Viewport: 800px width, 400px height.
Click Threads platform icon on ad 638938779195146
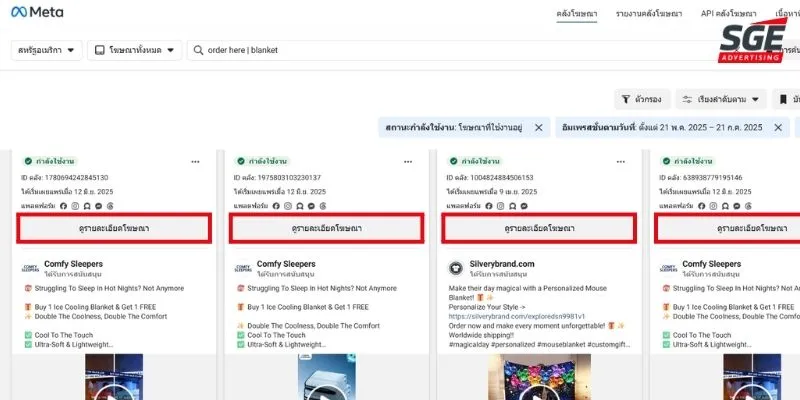click(x=748, y=206)
